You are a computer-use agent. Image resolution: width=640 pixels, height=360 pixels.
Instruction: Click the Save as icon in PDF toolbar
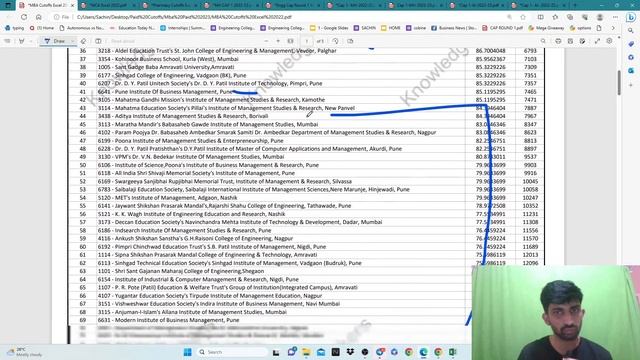coord(582,41)
